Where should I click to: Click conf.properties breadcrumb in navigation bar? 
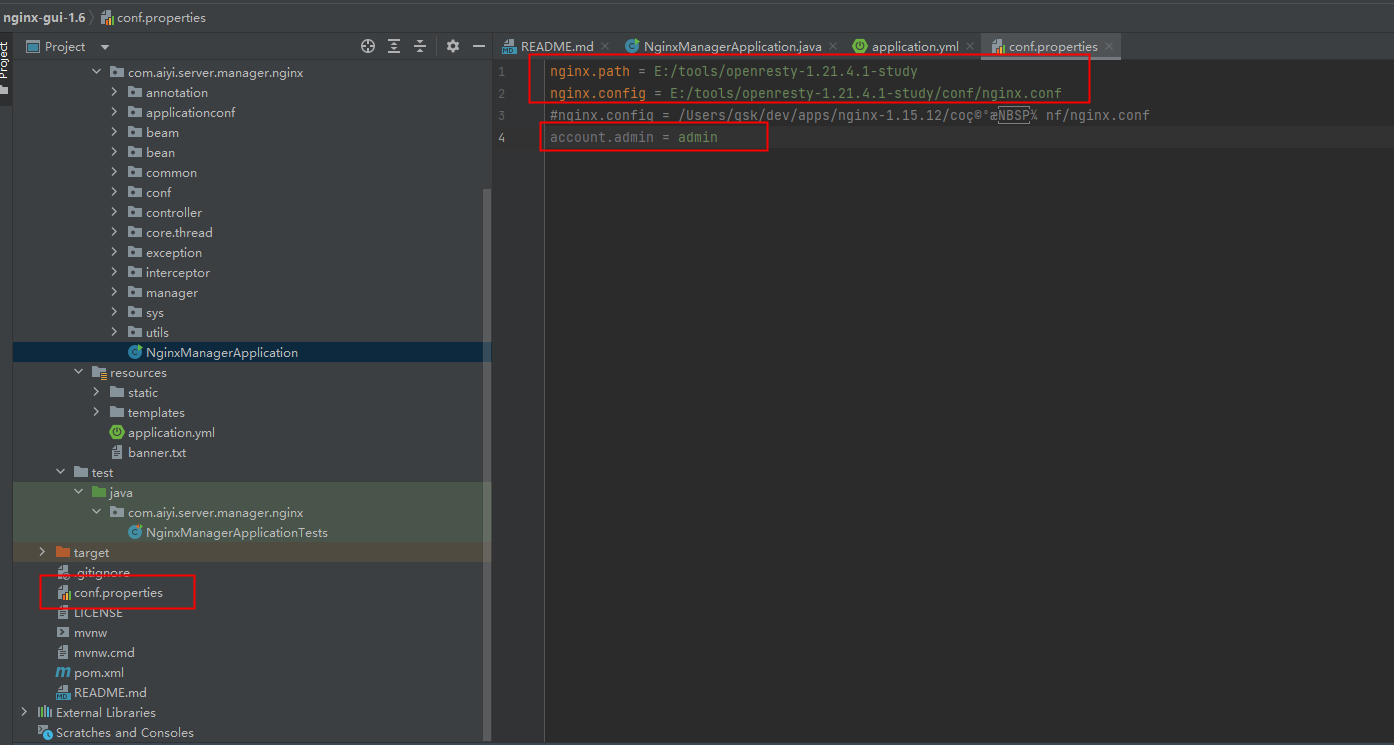click(x=160, y=17)
